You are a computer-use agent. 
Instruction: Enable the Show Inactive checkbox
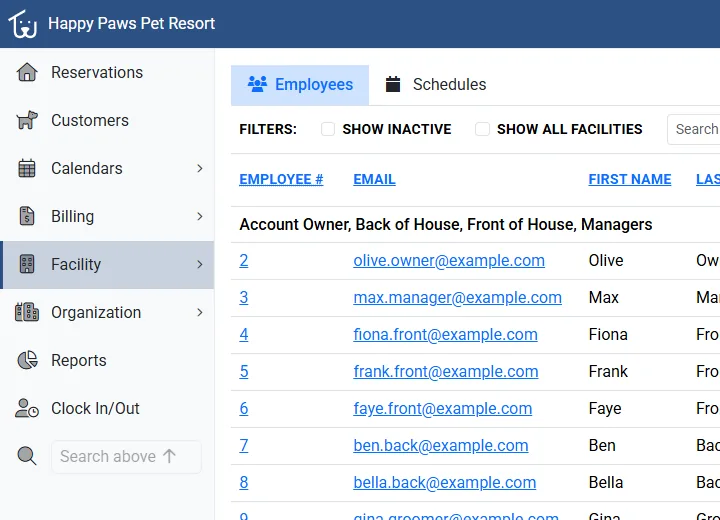(x=328, y=129)
